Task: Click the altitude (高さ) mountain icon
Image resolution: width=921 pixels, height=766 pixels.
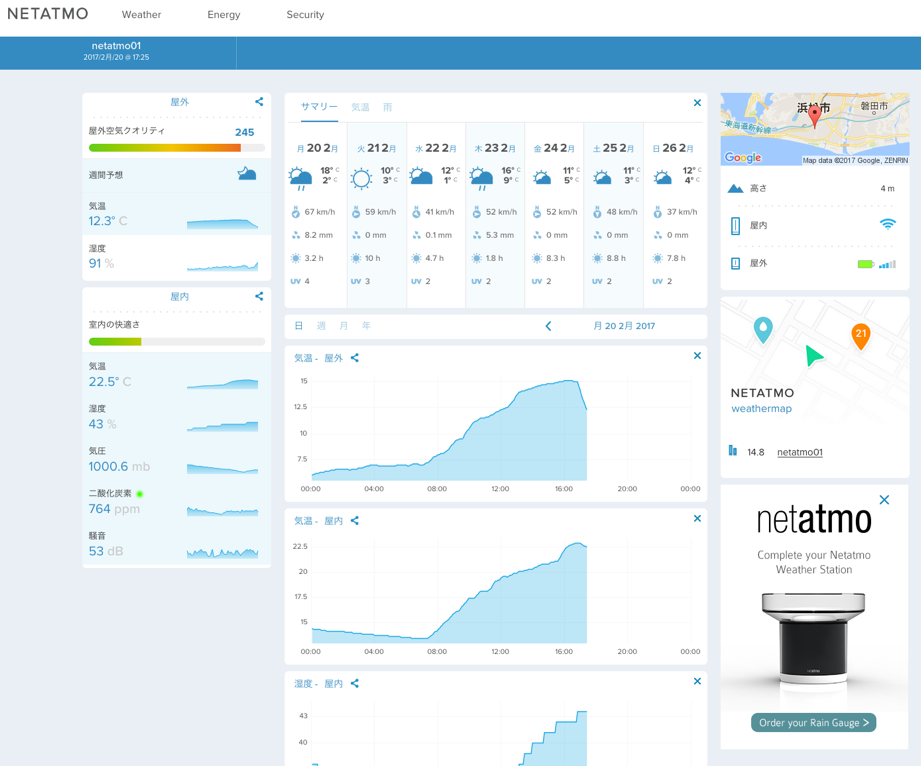Action: point(735,189)
